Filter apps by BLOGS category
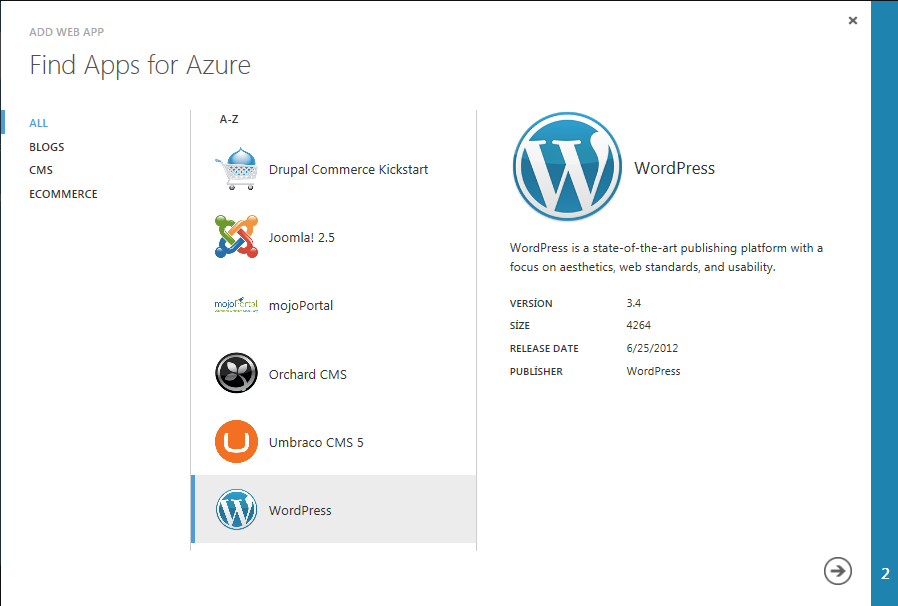The width and height of the screenshot is (898, 606). [x=46, y=147]
